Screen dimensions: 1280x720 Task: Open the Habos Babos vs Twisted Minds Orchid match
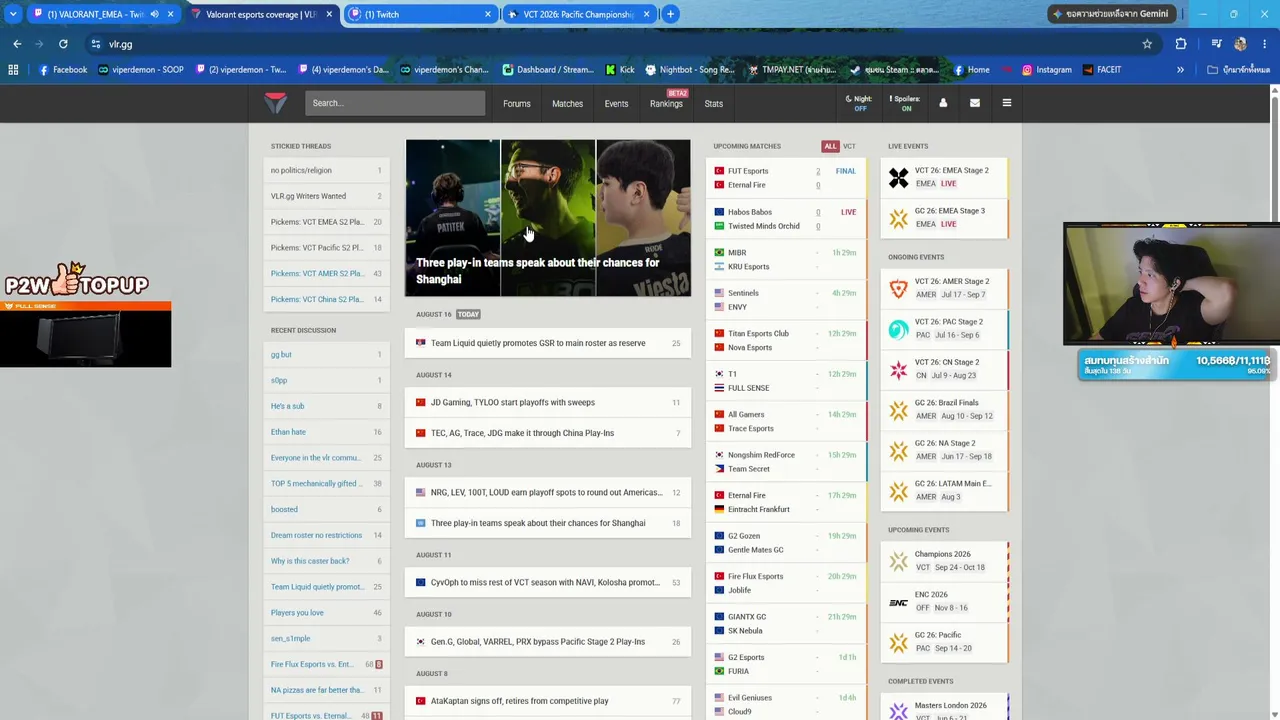tap(786, 219)
